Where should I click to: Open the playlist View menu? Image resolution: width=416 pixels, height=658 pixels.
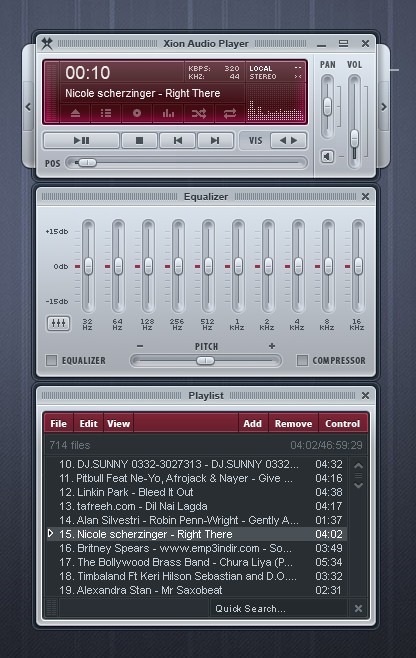tap(118, 423)
